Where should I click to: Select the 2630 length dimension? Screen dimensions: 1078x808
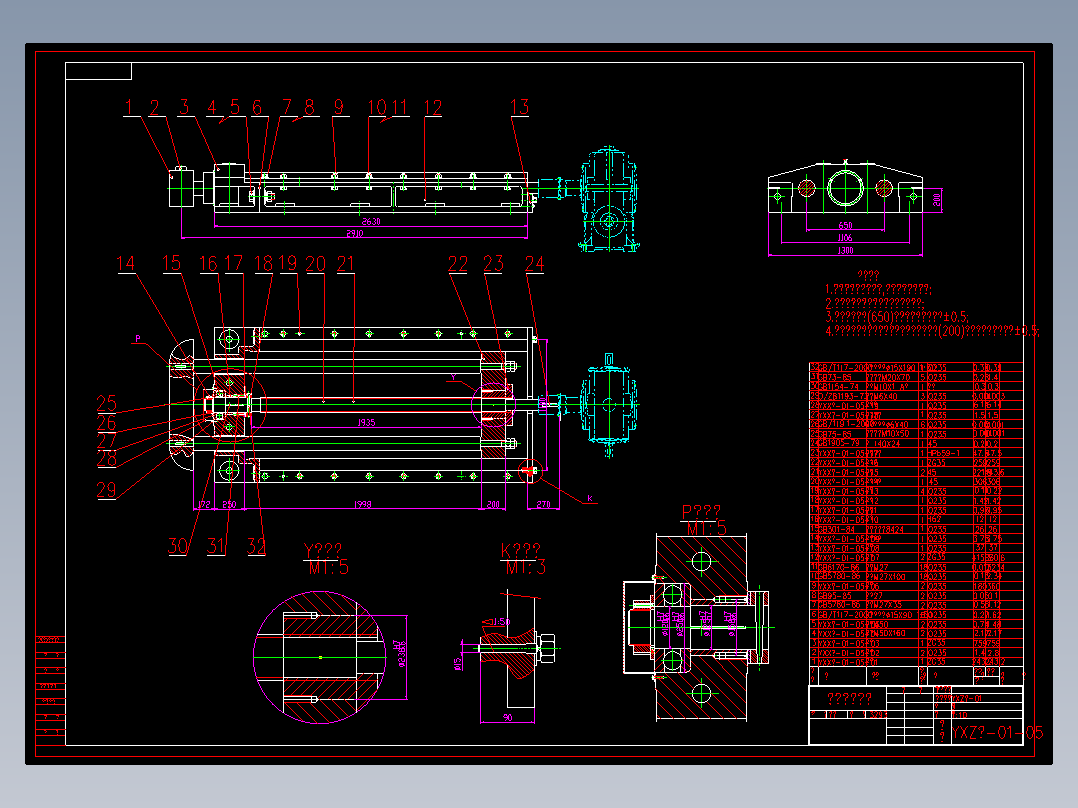pyautogui.click(x=371, y=221)
